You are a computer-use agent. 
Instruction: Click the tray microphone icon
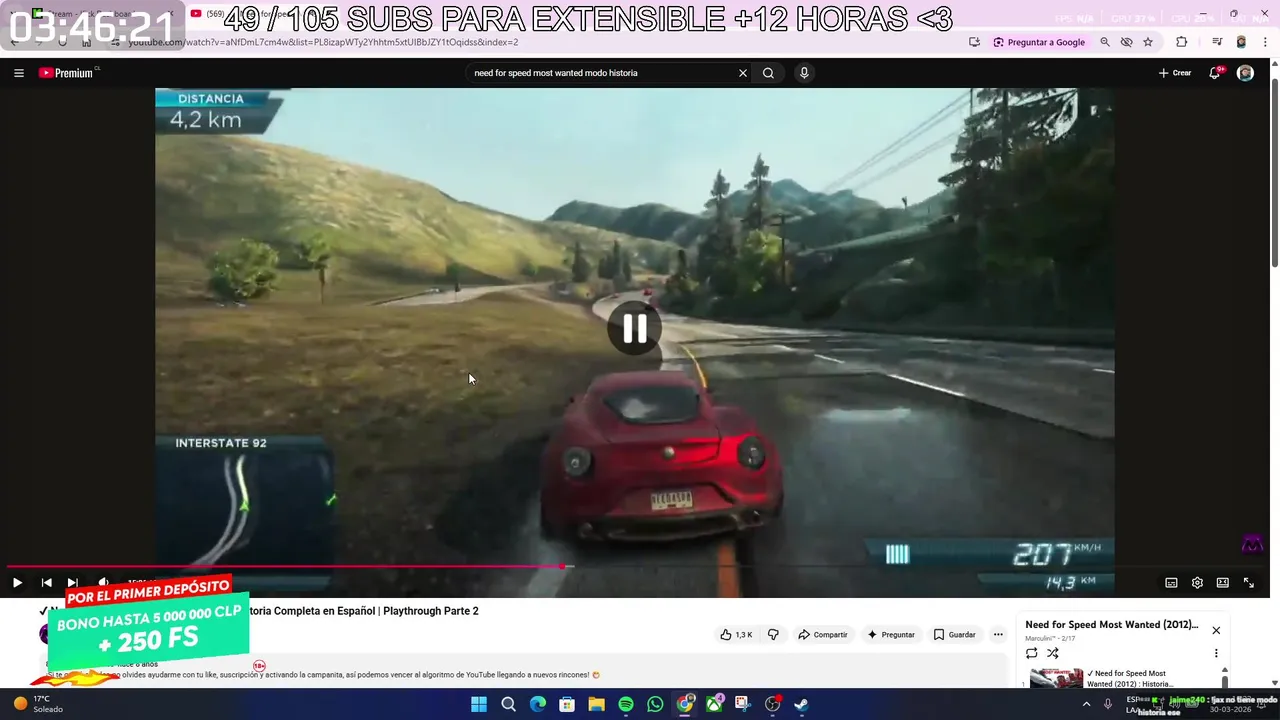tap(1108, 704)
